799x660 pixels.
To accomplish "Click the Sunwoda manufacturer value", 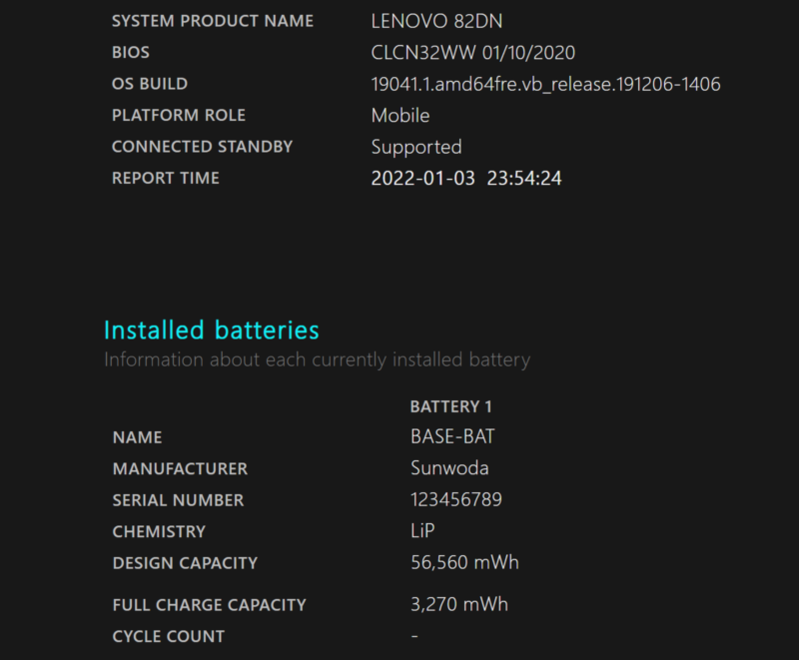I will pos(449,468).
